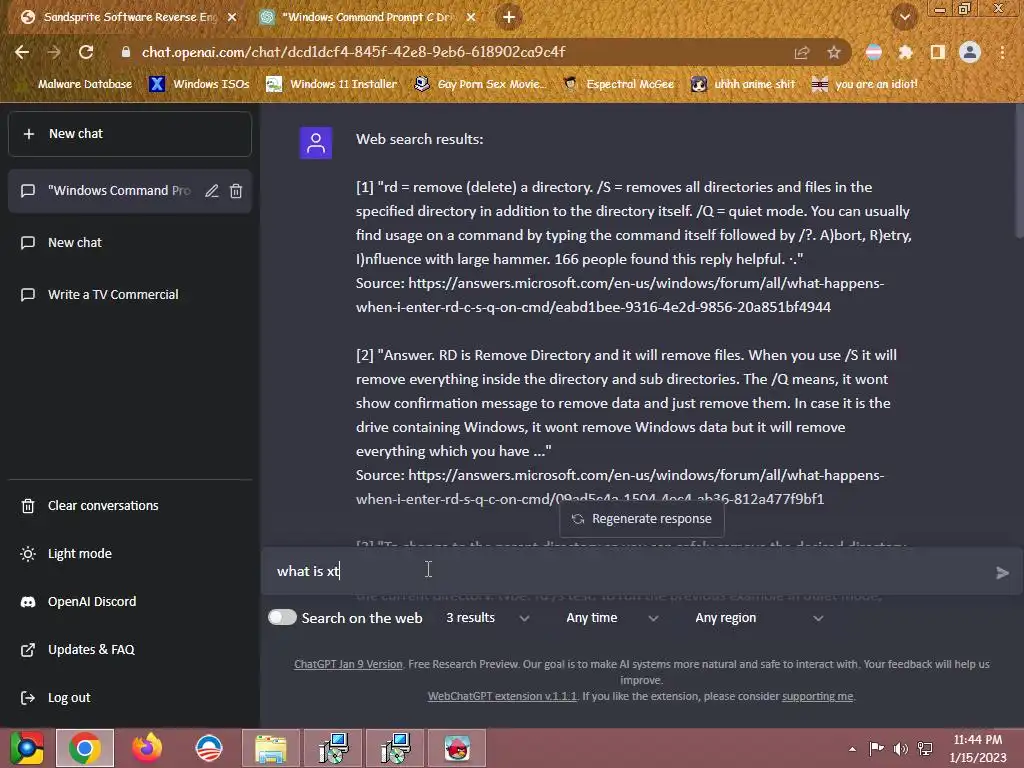This screenshot has height=768, width=1024.
Task: Click the user avatar icon beside the message
Action: [x=316, y=143]
